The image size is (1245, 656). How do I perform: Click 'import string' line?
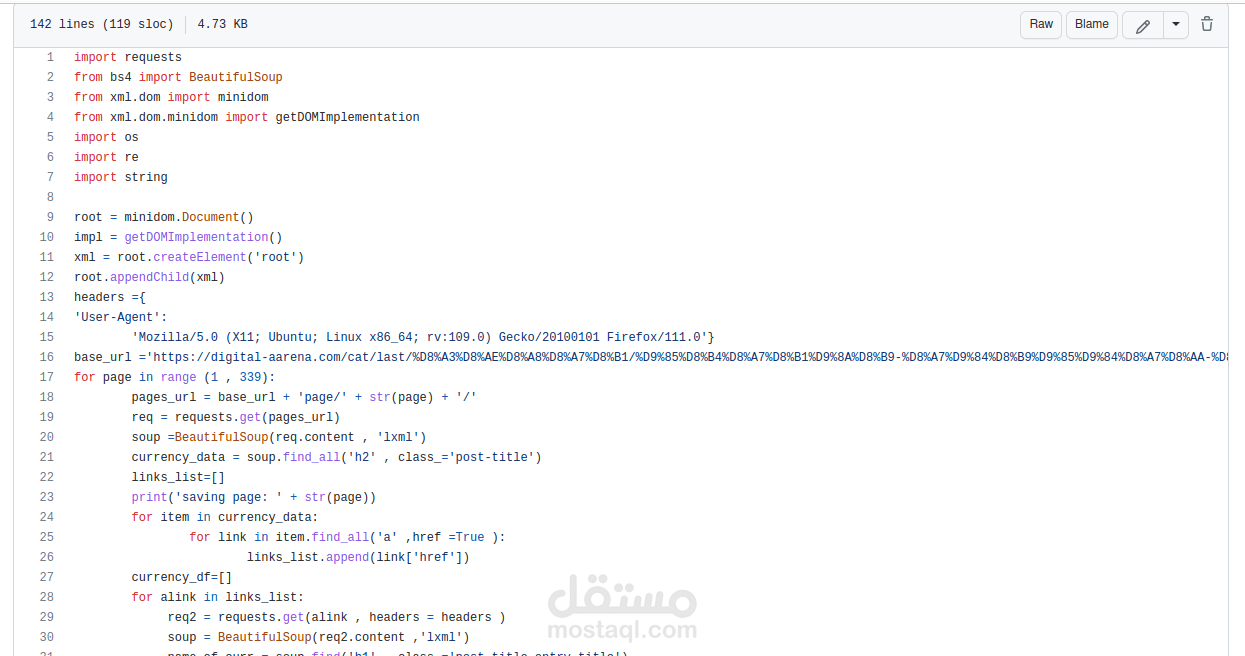coord(121,177)
